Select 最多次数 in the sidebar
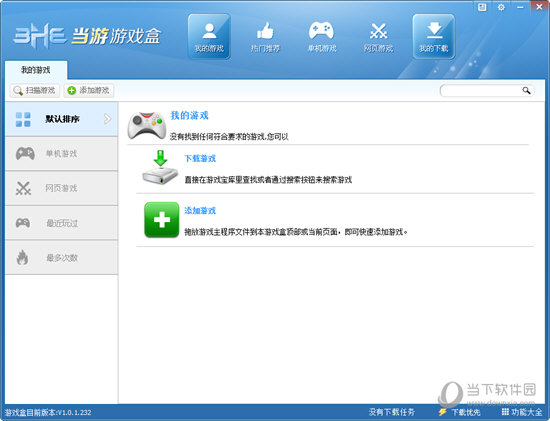550x421 pixels. 61,258
